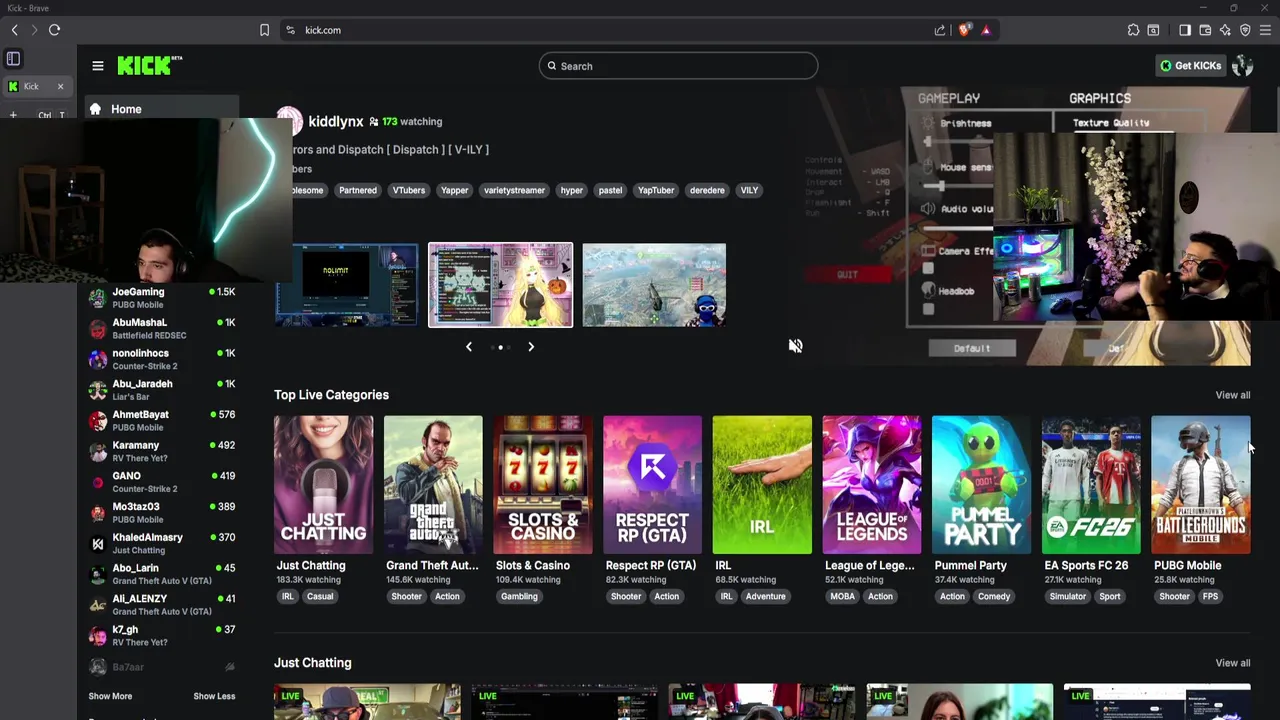
Task: Open the PUBG Mobile category card
Action: [x=1201, y=485]
